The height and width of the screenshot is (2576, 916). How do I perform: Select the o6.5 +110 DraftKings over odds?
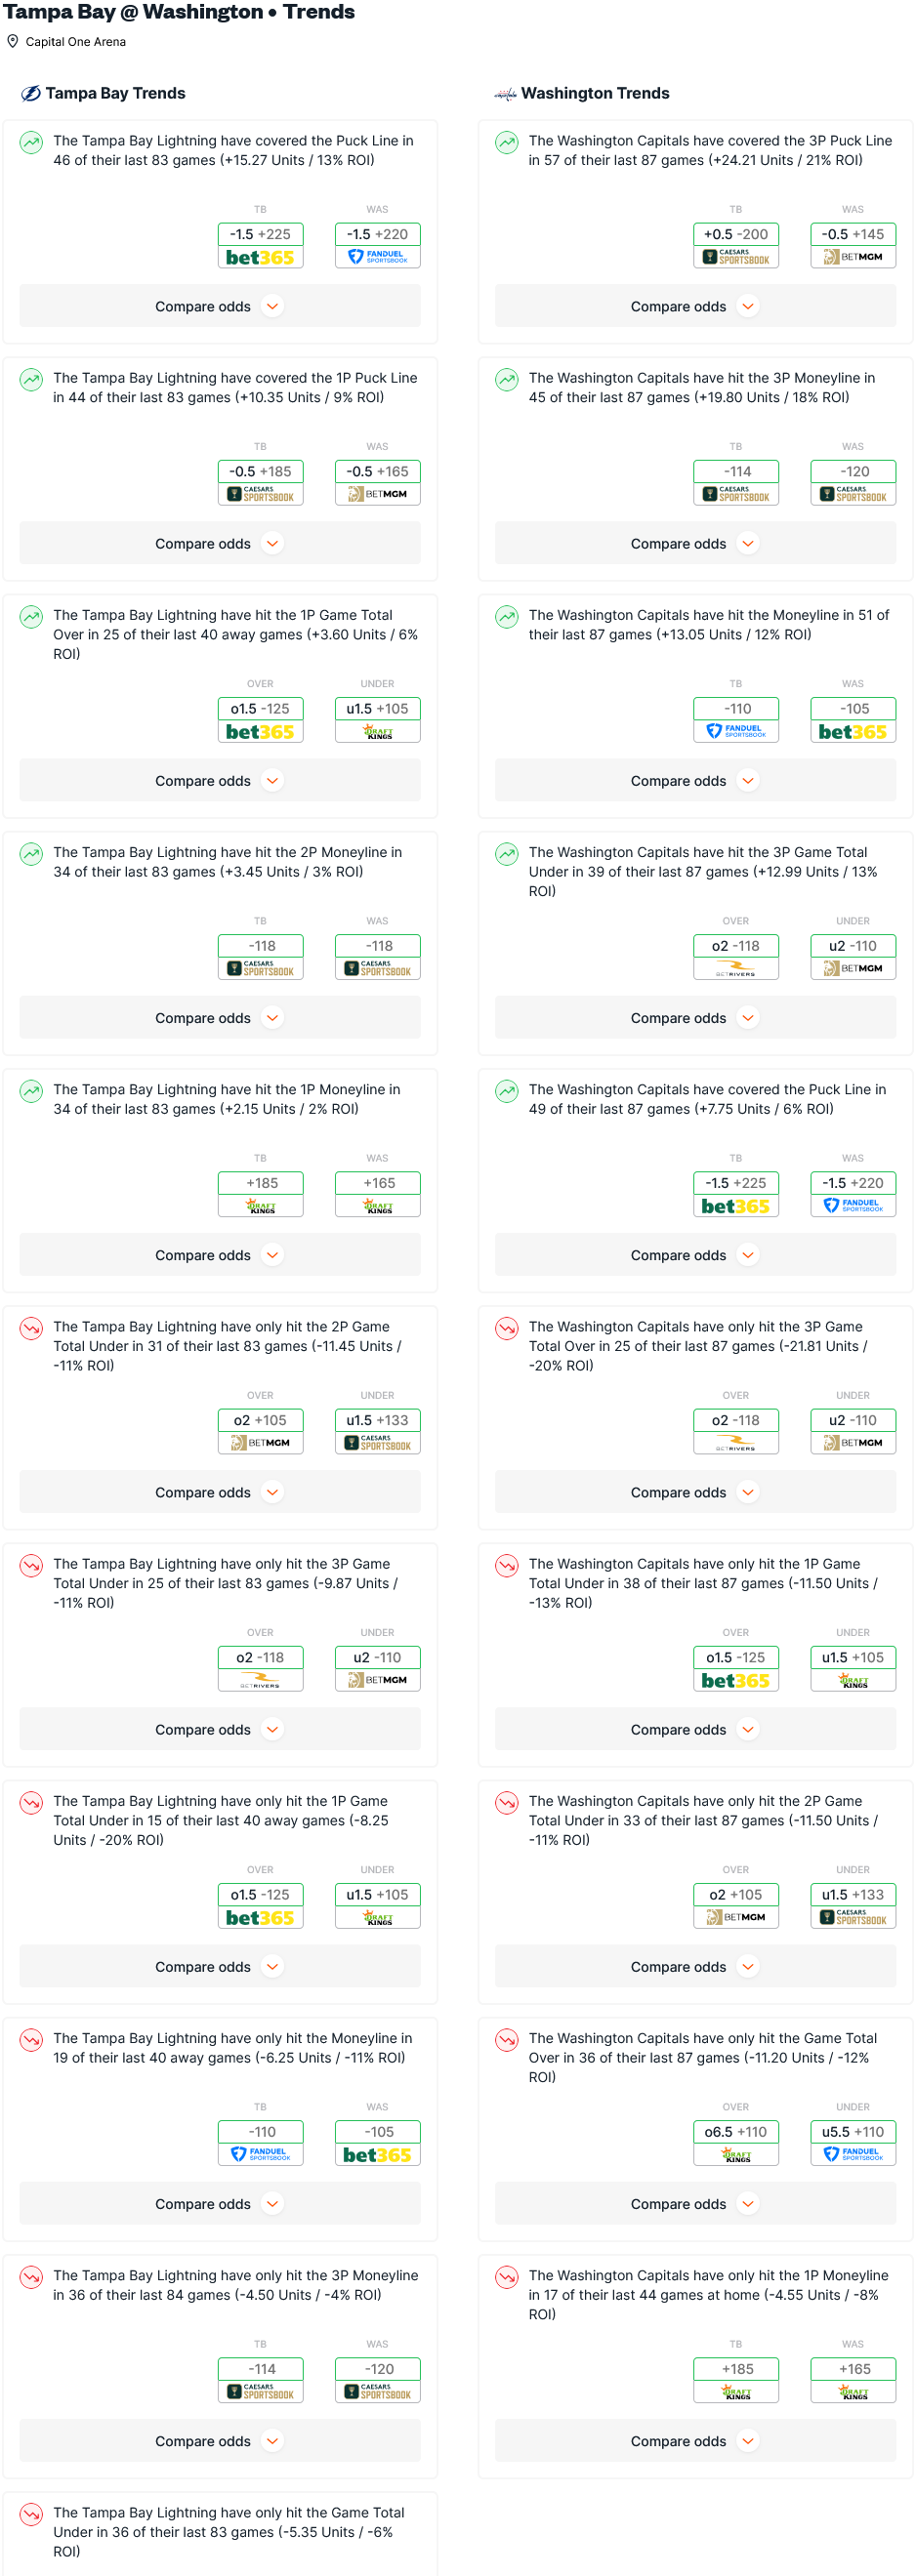tap(735, 2142)
